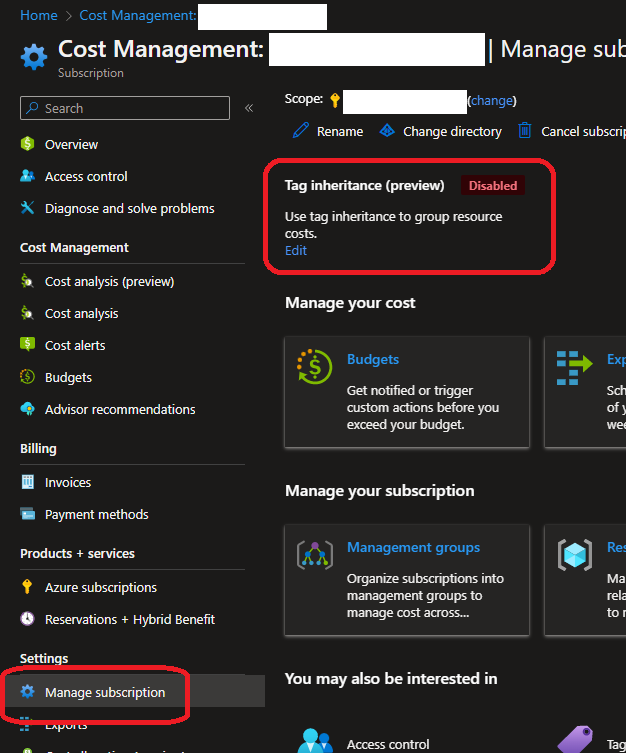
Task: Click Cancel subscription text in toolbar
Action: tap(583, 132)
